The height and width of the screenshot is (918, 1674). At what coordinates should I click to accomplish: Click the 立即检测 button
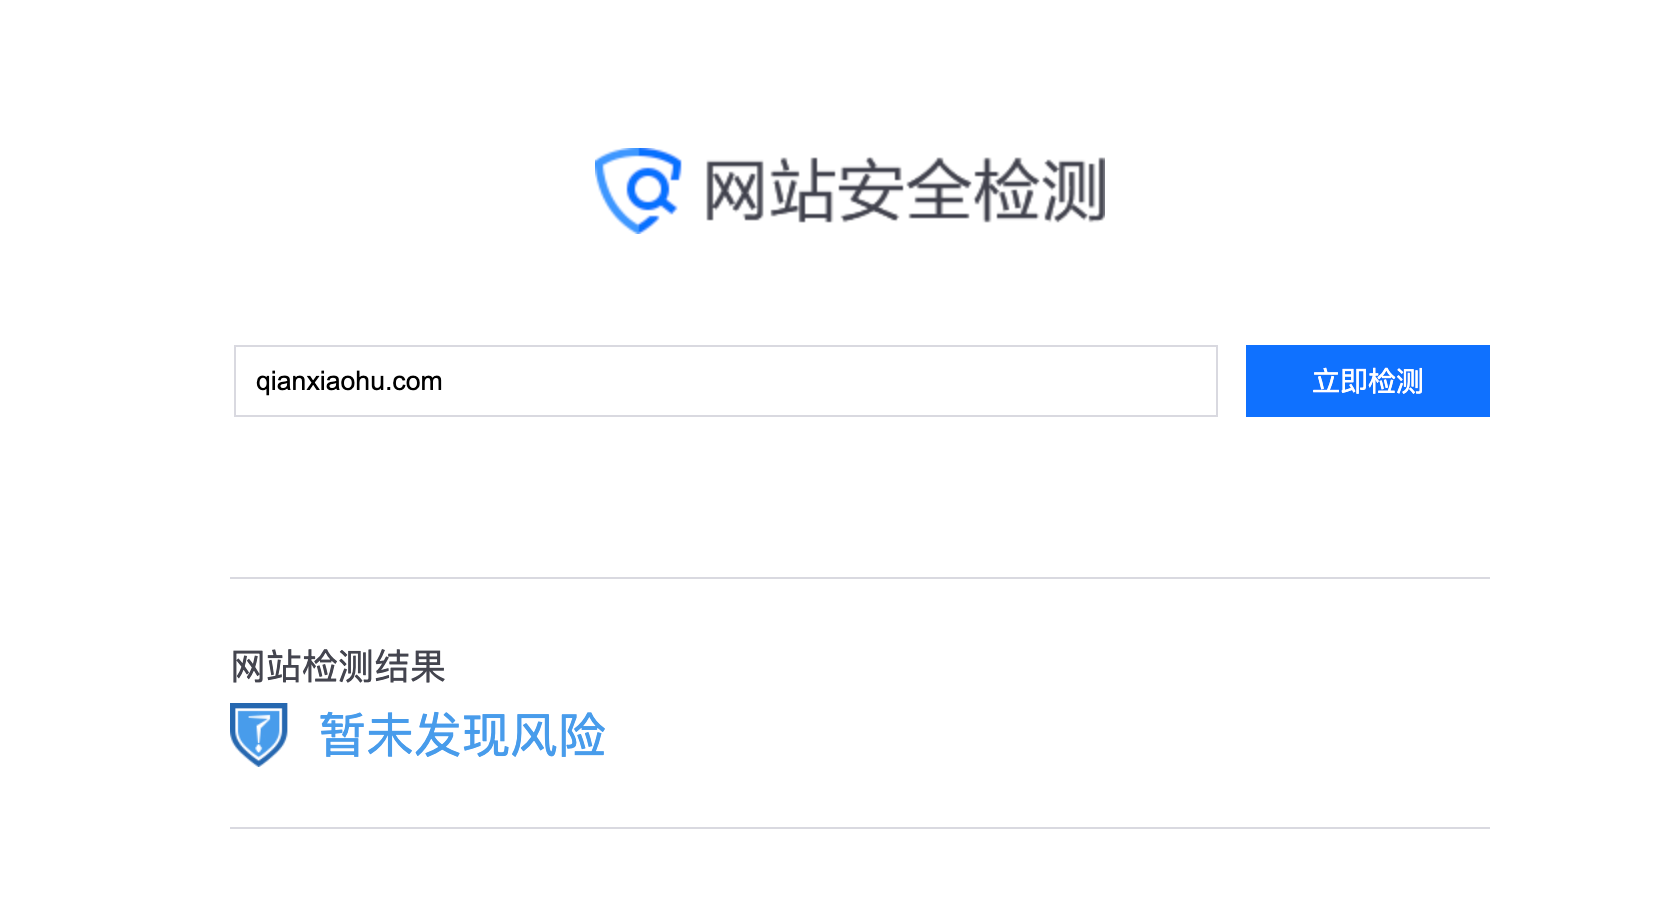(1367, 381)
